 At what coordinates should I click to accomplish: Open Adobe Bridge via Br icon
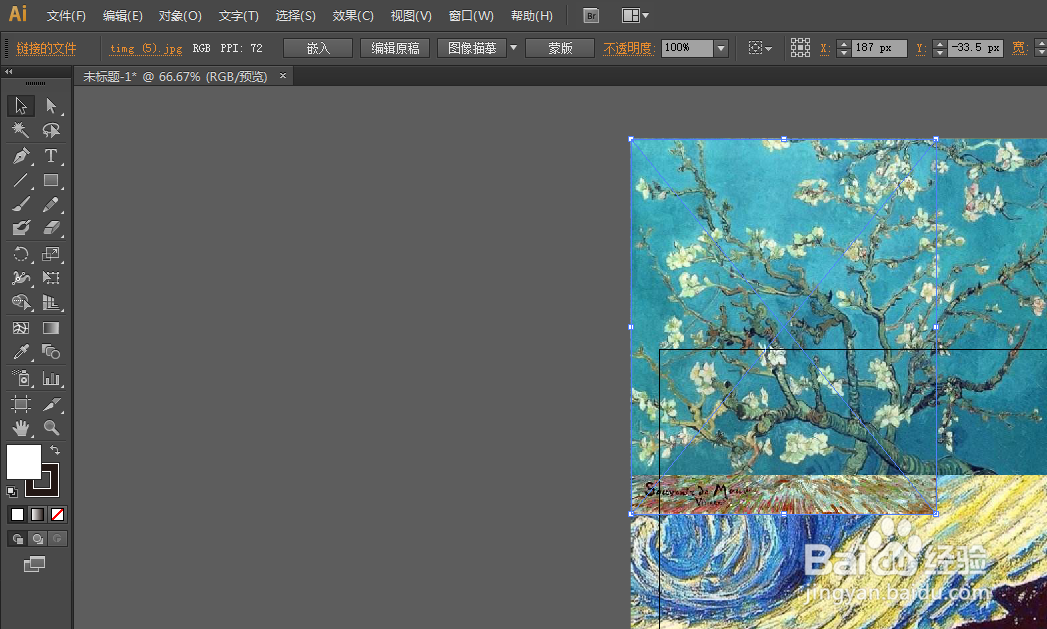click(x=591, y=16)
